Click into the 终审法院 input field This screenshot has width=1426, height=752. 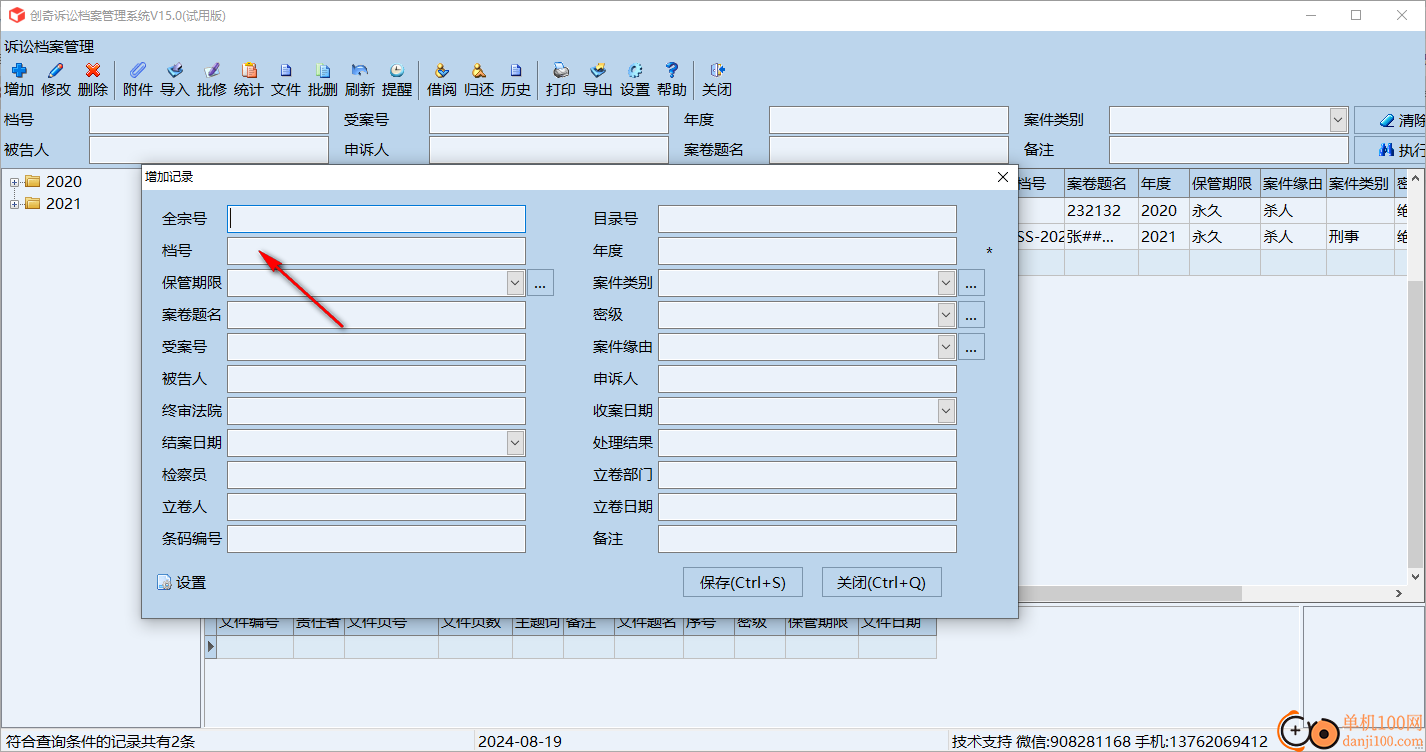click(x=376, y=411)
